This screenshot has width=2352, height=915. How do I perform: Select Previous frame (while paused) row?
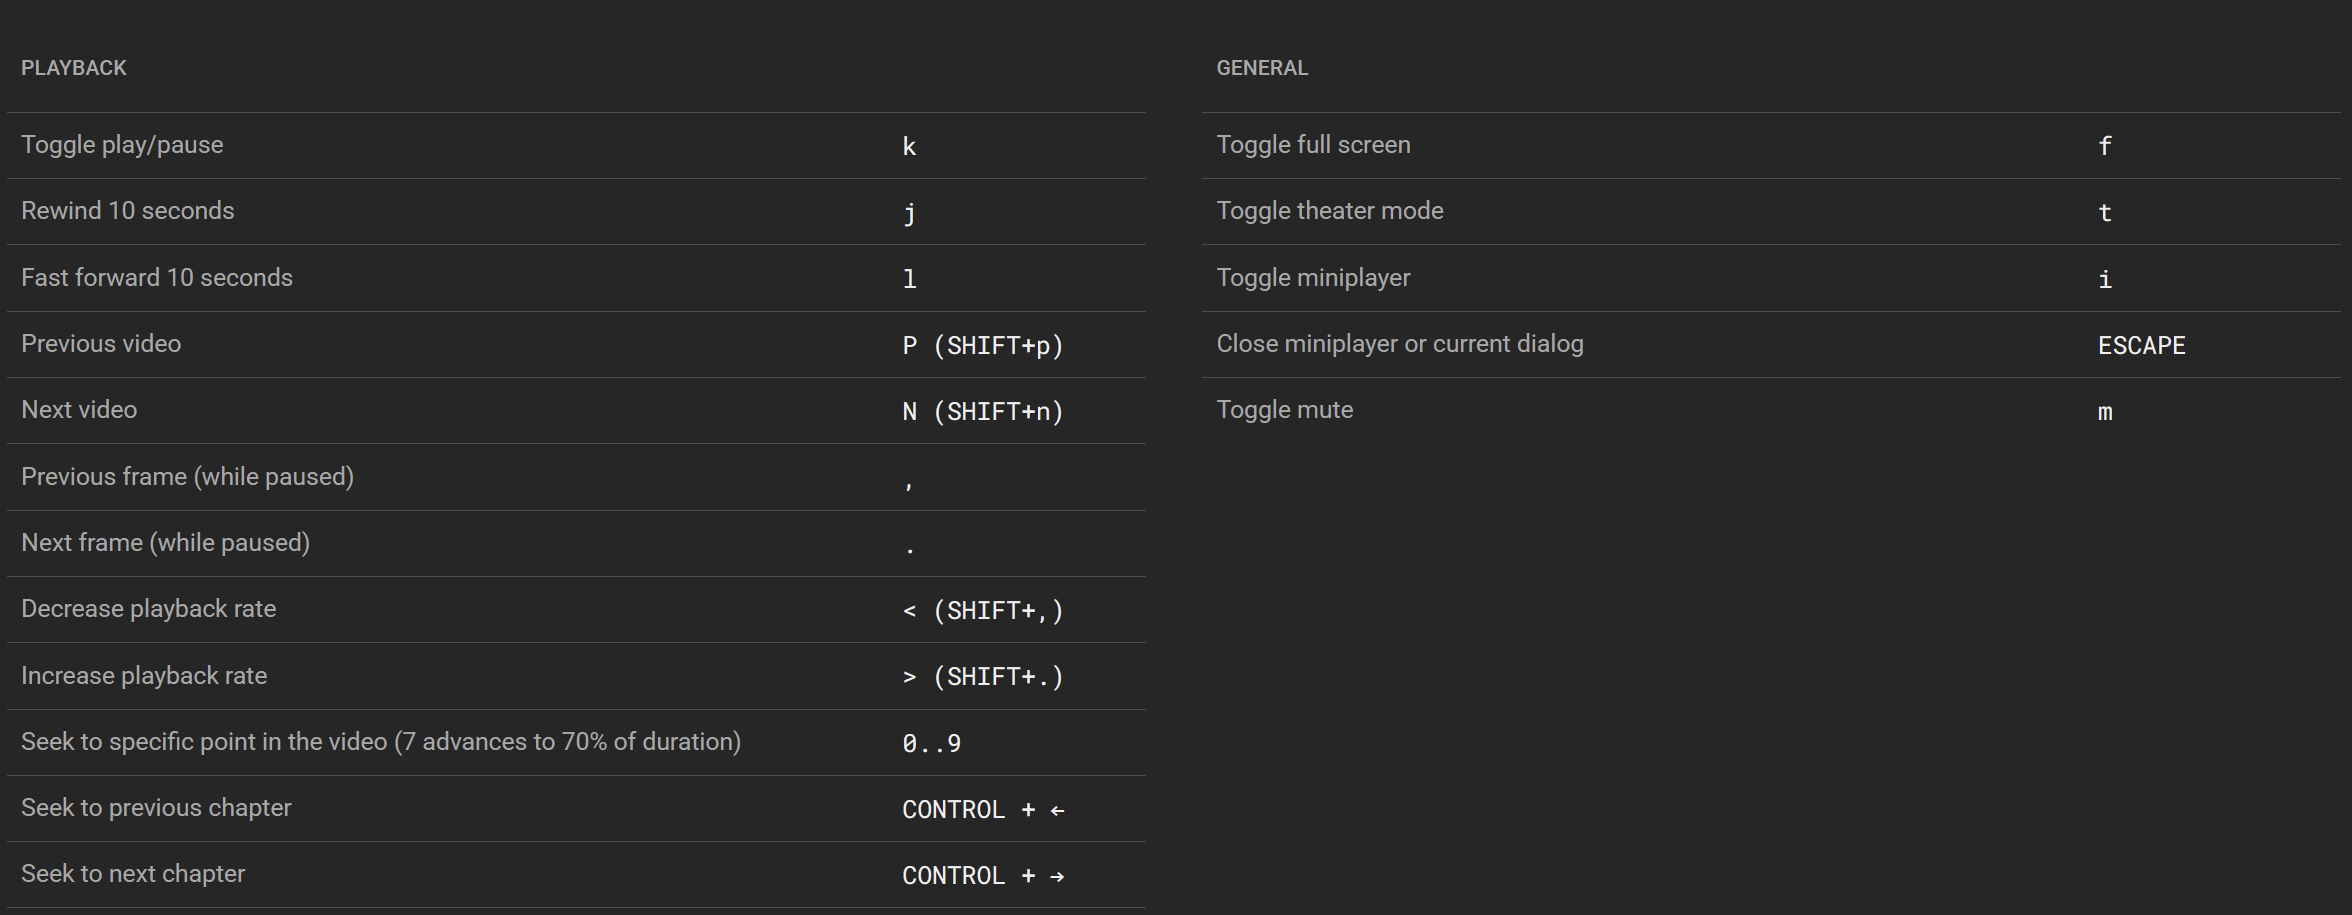click(x=576, y=477)
